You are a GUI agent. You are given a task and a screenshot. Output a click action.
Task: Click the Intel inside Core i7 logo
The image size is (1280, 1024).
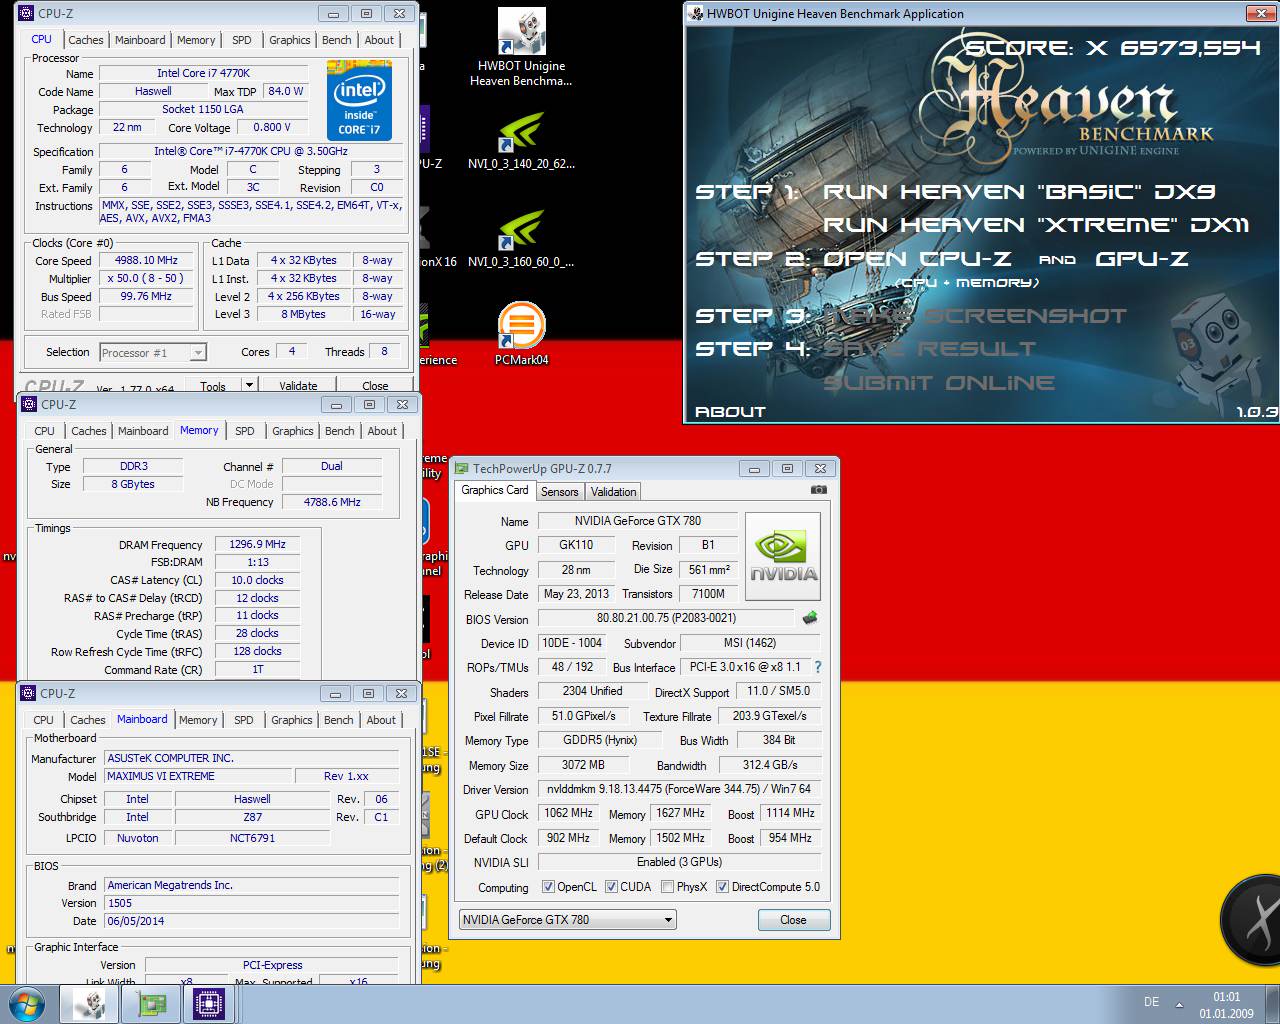click(x=359, y=101)
